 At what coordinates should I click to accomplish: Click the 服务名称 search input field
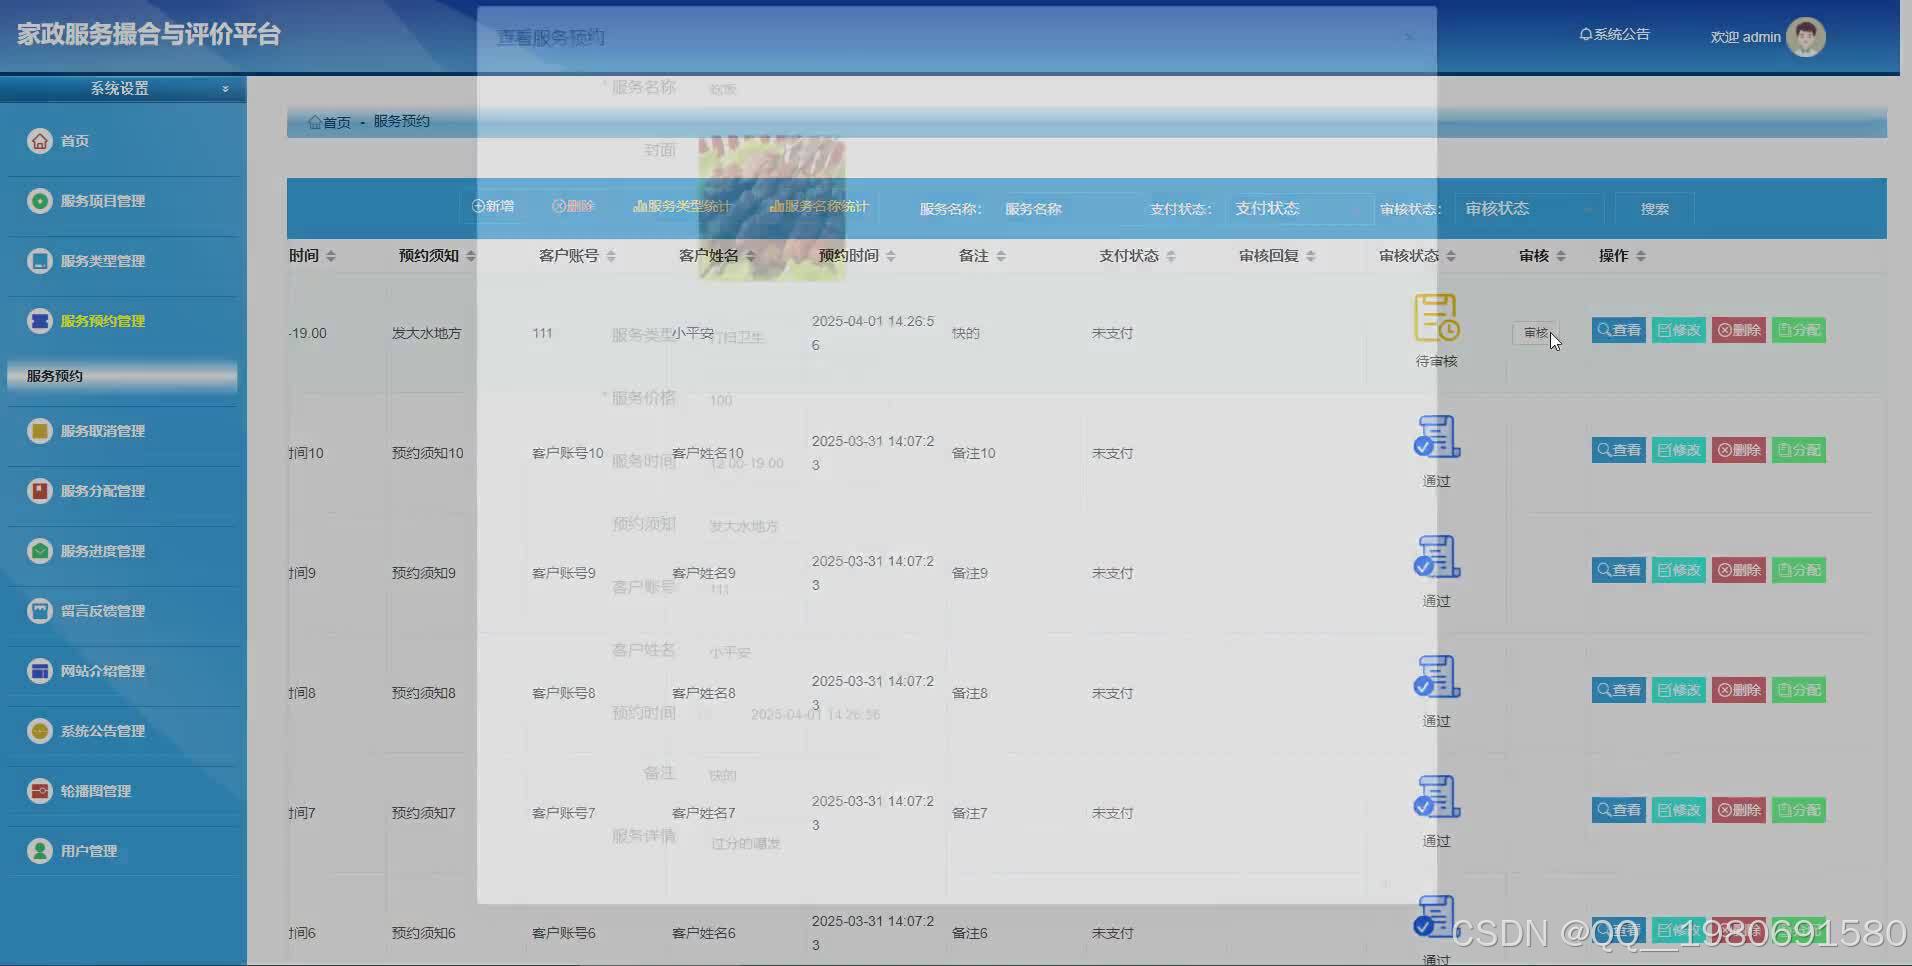1033,209
